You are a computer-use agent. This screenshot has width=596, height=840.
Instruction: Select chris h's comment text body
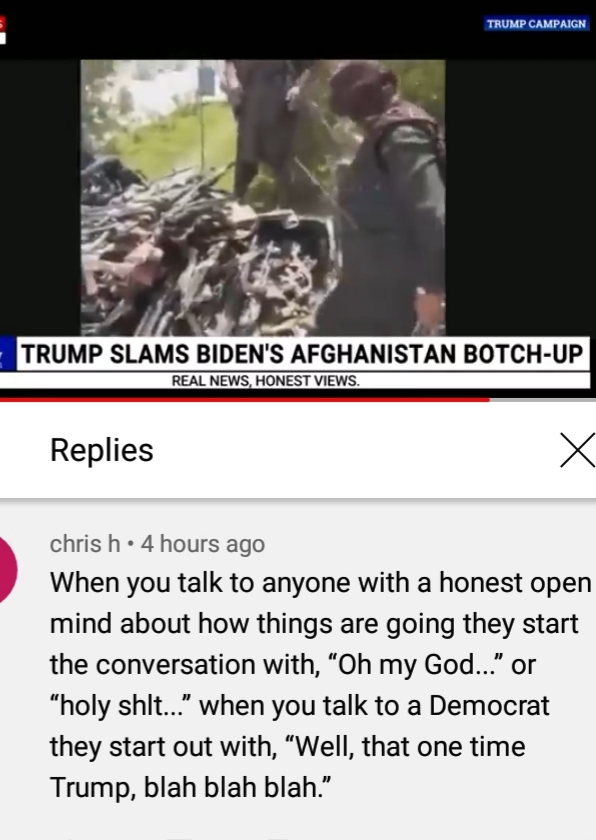[x=320, y=685]
